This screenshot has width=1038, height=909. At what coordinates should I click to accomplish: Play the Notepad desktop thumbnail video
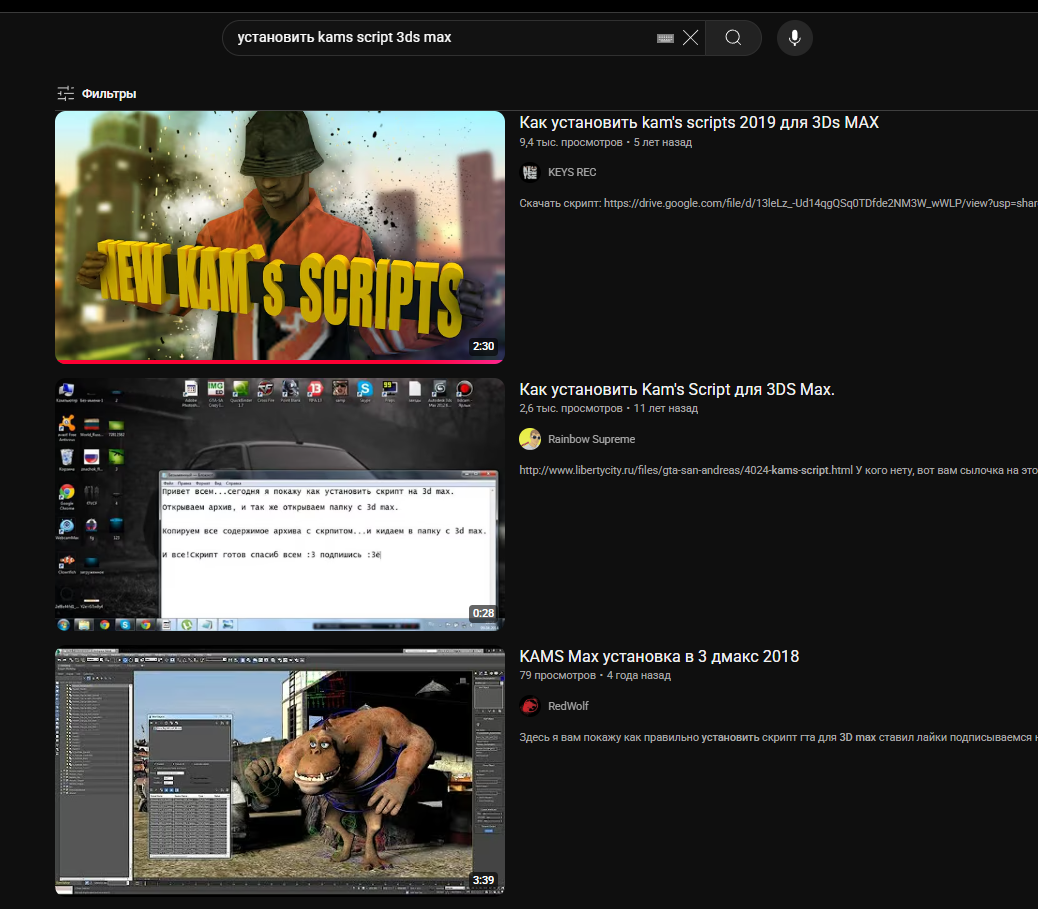pos(280,505)
